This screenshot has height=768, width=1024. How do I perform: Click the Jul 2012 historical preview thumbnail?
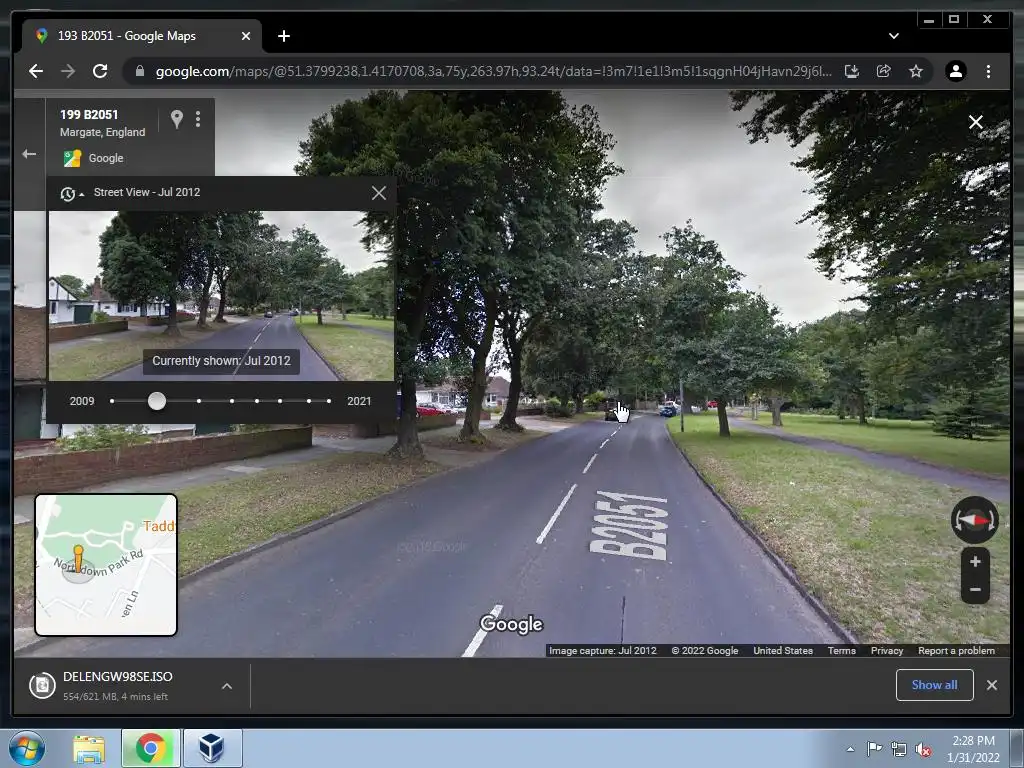(221, 295)
